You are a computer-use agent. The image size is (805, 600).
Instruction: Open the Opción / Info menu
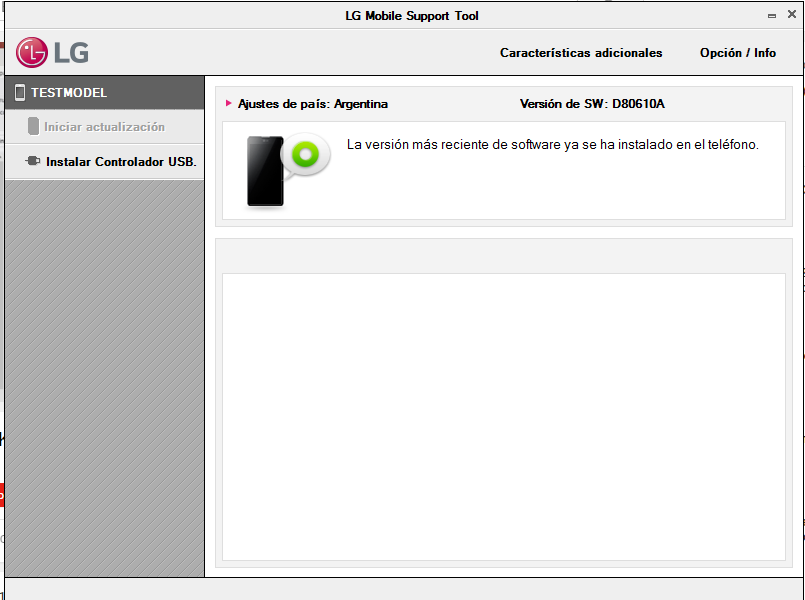coord(738,53)
